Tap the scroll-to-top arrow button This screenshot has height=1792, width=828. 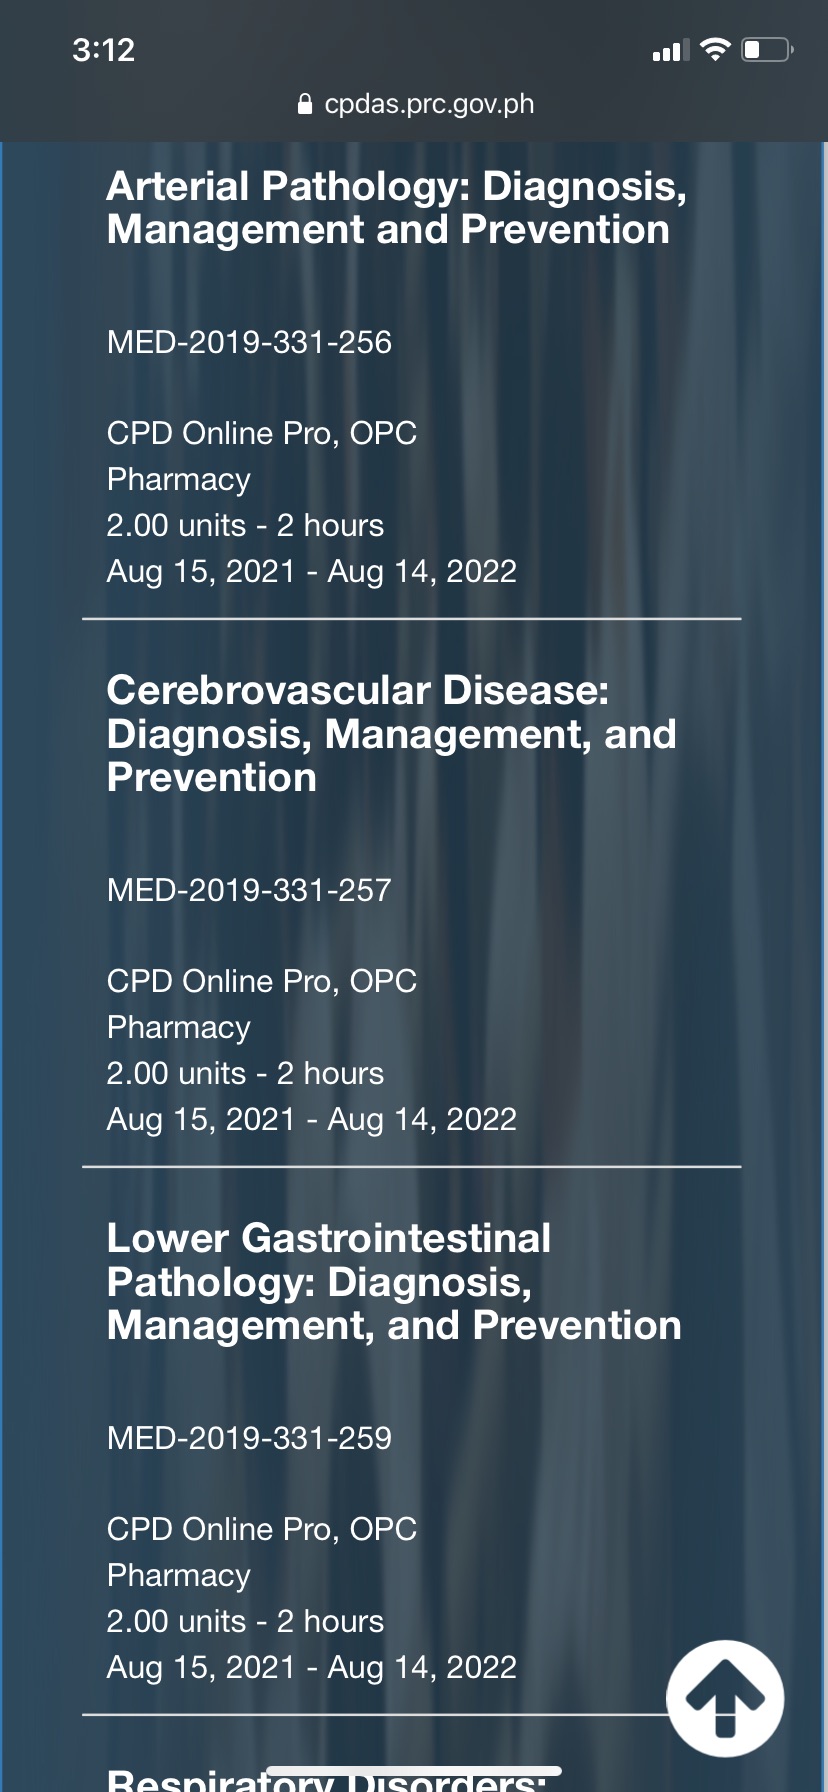coord(725,1698)
